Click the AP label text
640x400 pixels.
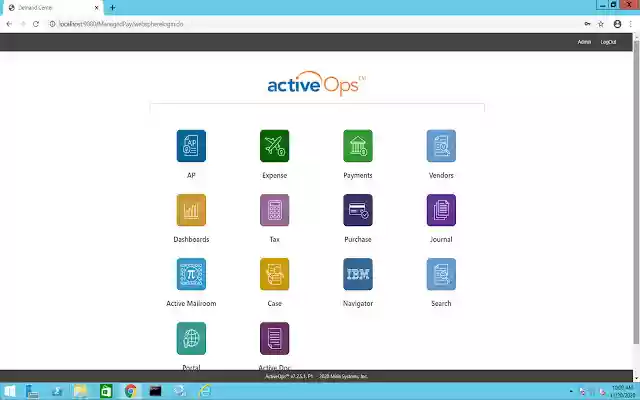(191, 175)
